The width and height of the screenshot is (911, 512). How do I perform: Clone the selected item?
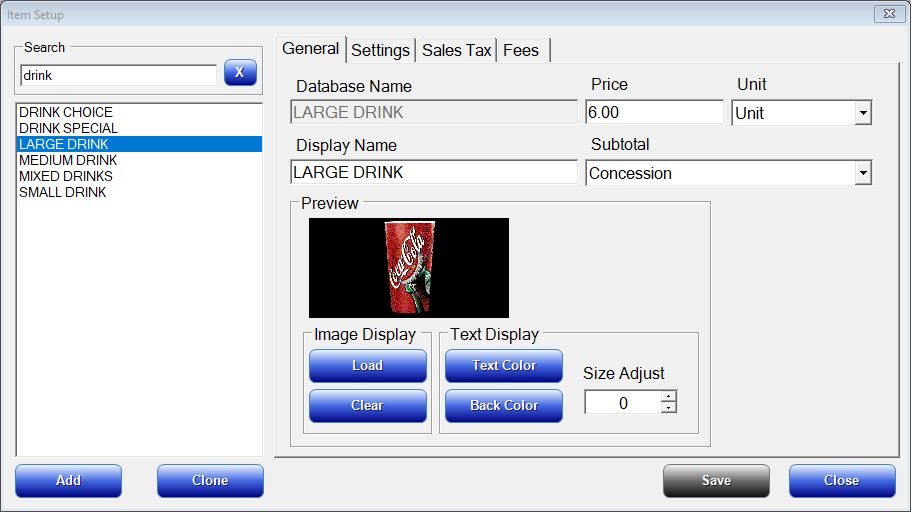pyautogui.click(x=210, y=481)
